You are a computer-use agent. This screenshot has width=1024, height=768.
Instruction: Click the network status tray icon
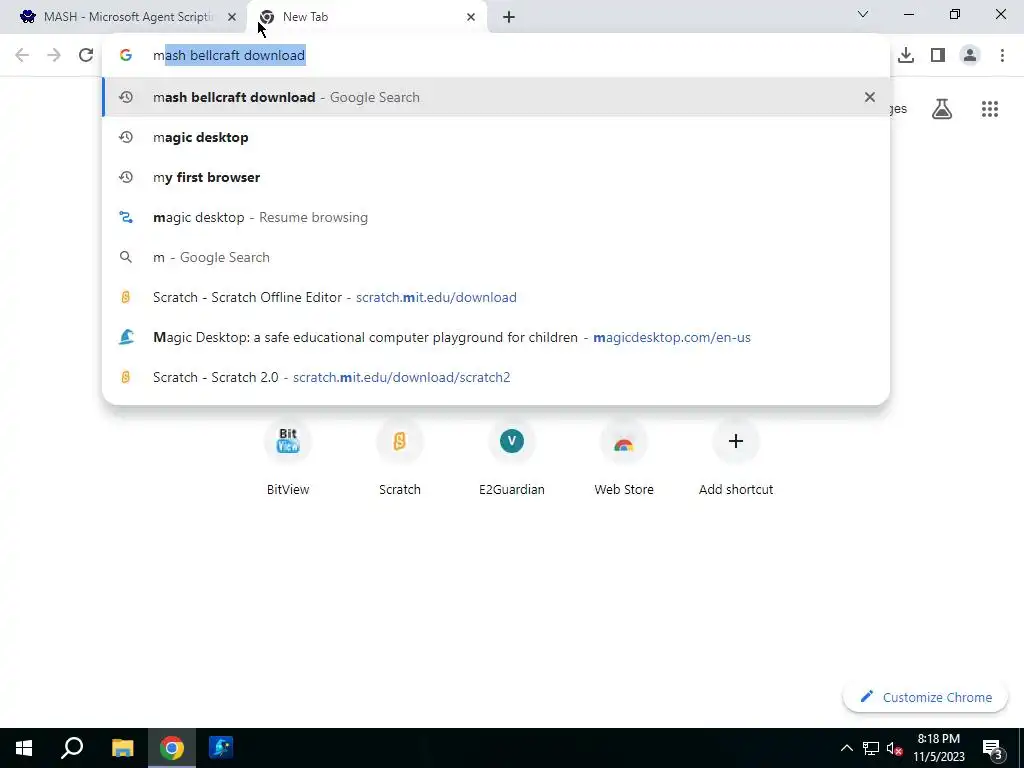tap(871, 748)
